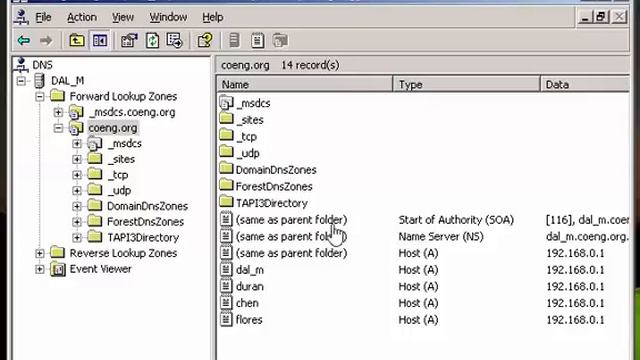Sort records by Name column header
The image size is (640, 360).
[x=304, y=84]
